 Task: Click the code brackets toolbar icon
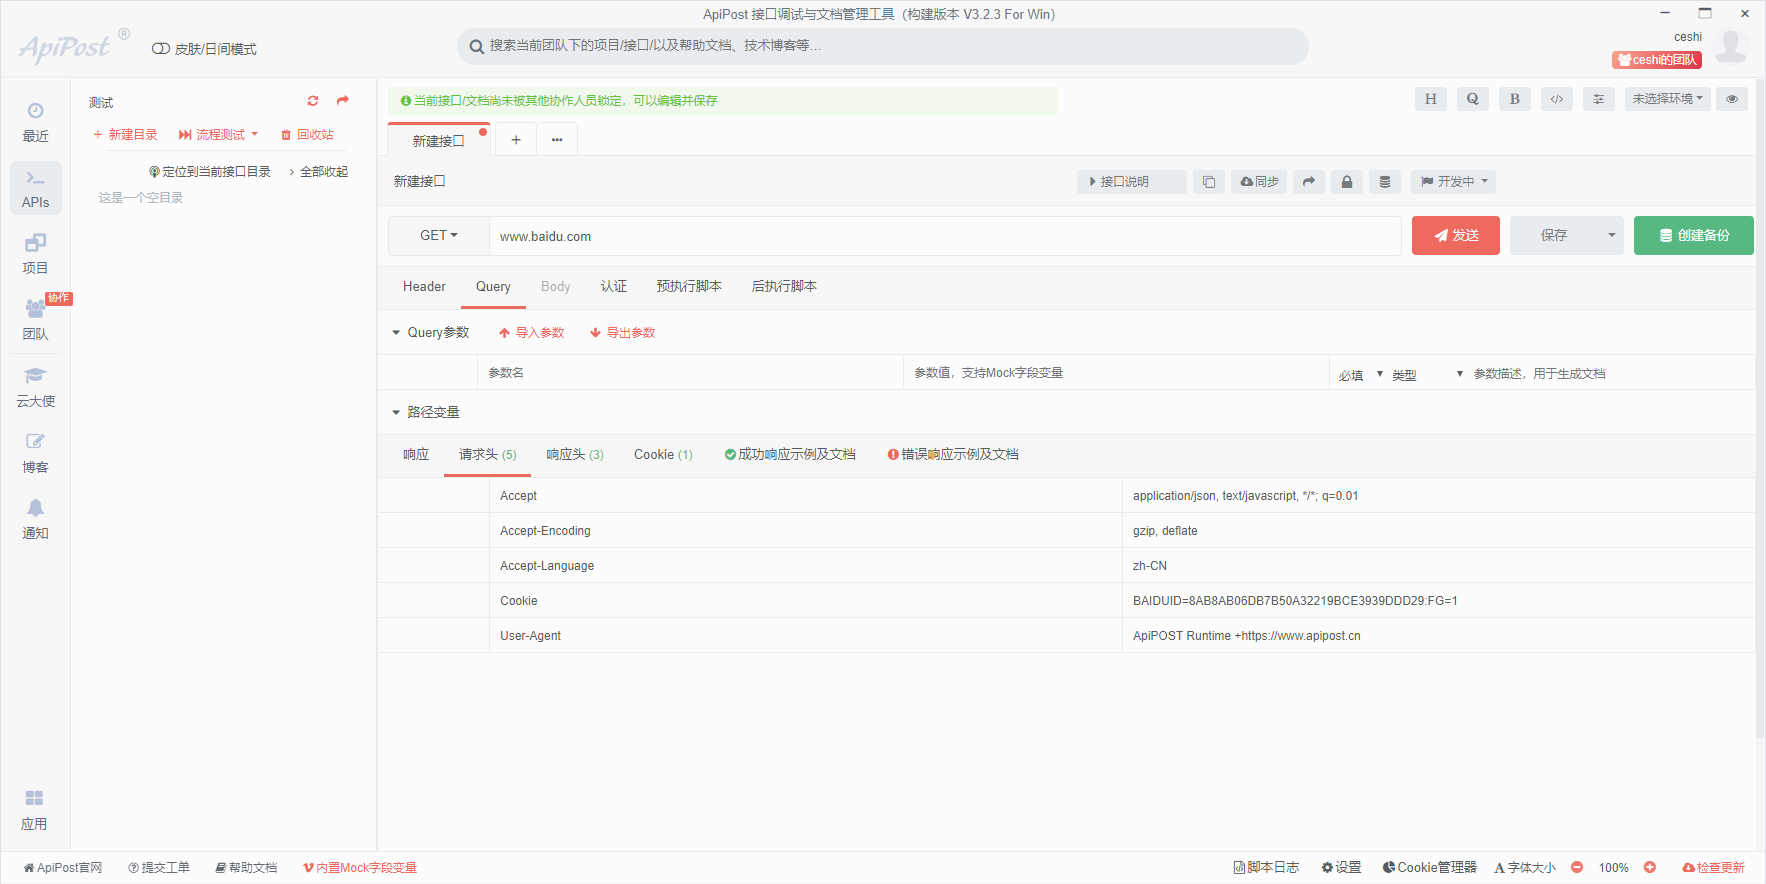(1557, 99)
